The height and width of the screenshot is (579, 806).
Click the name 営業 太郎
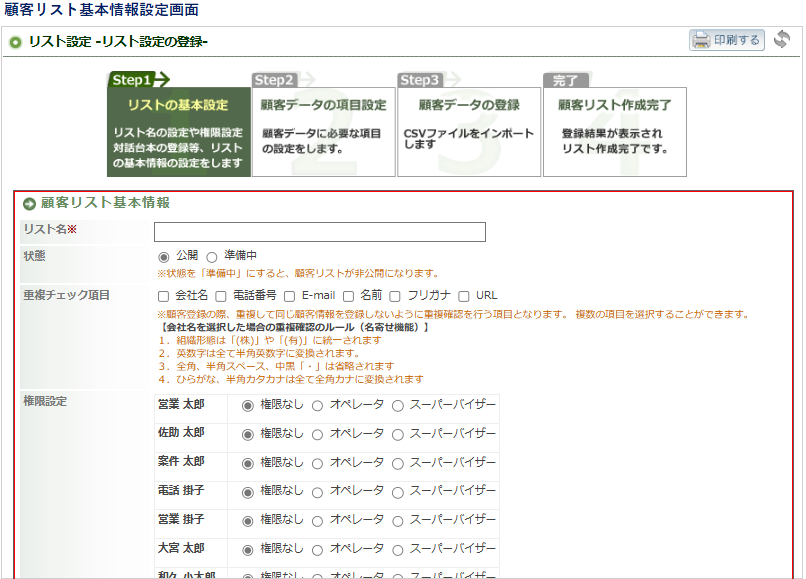[x=181, y=404]
